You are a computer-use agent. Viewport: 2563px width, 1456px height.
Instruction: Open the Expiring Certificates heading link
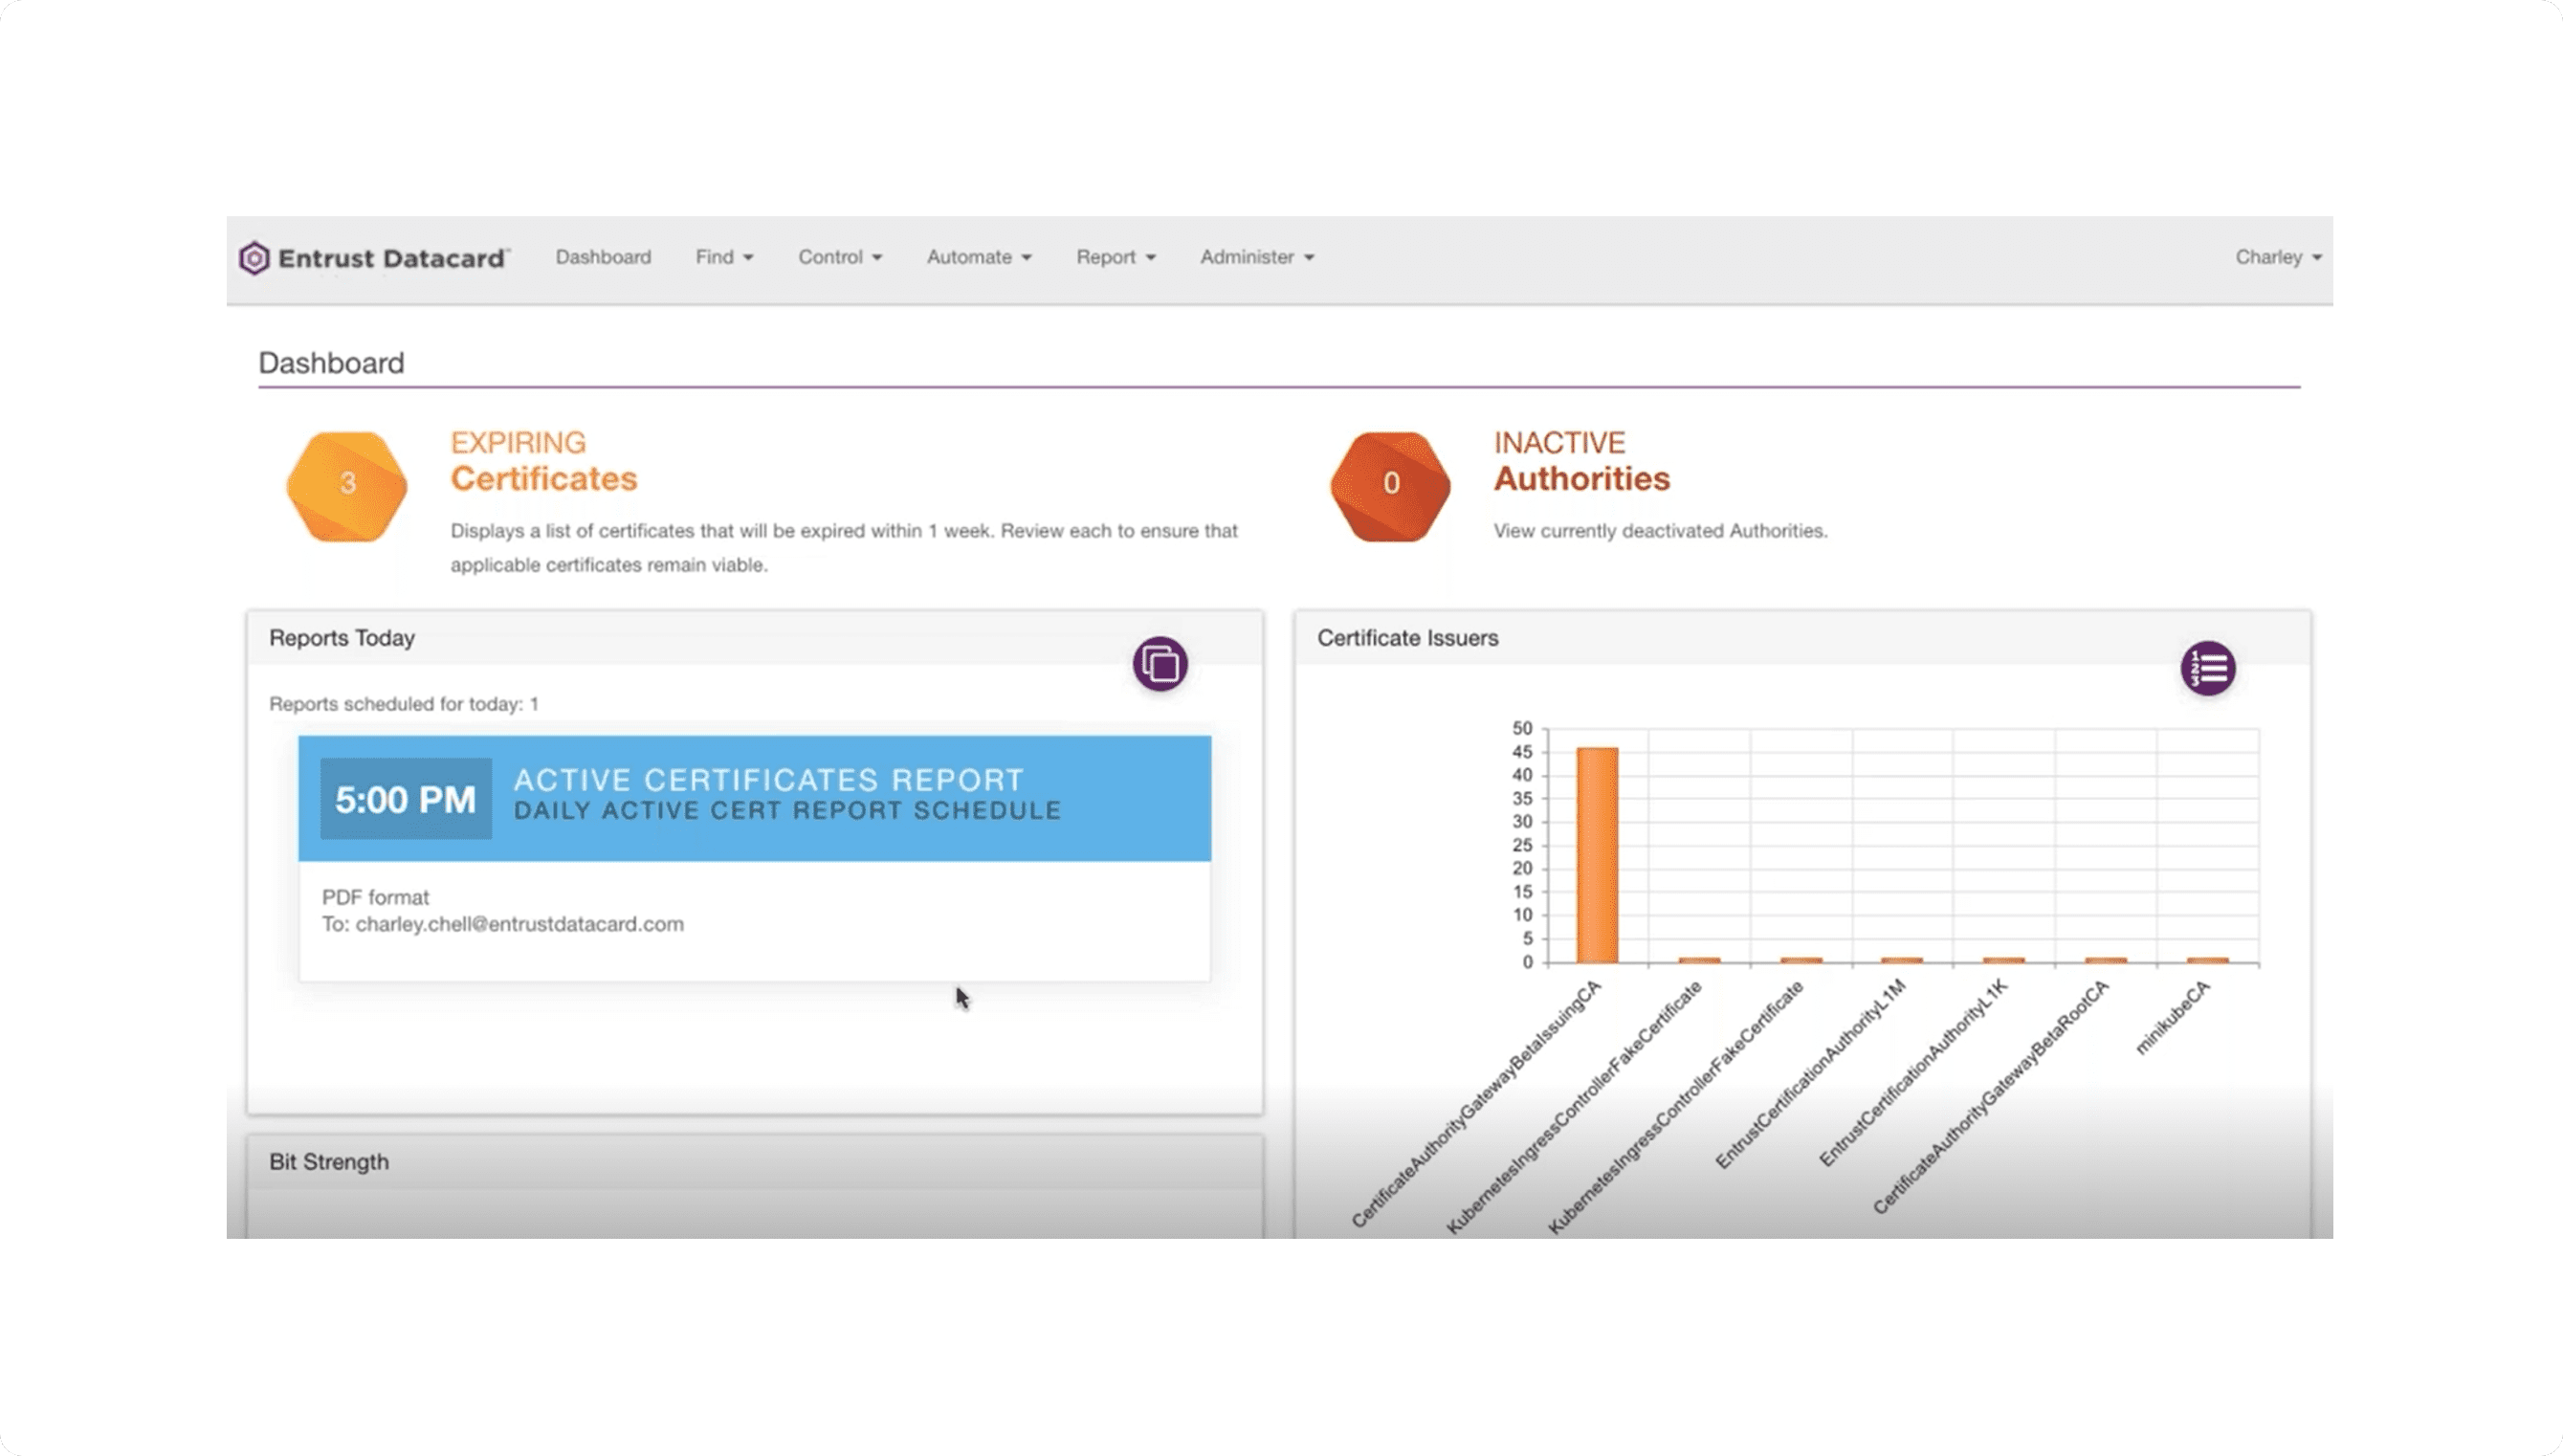[543, 461]
